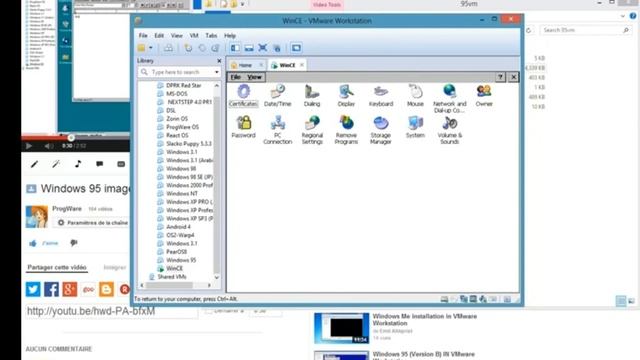Open the Intégrer tab
The image size is (640, 360).
115,267
